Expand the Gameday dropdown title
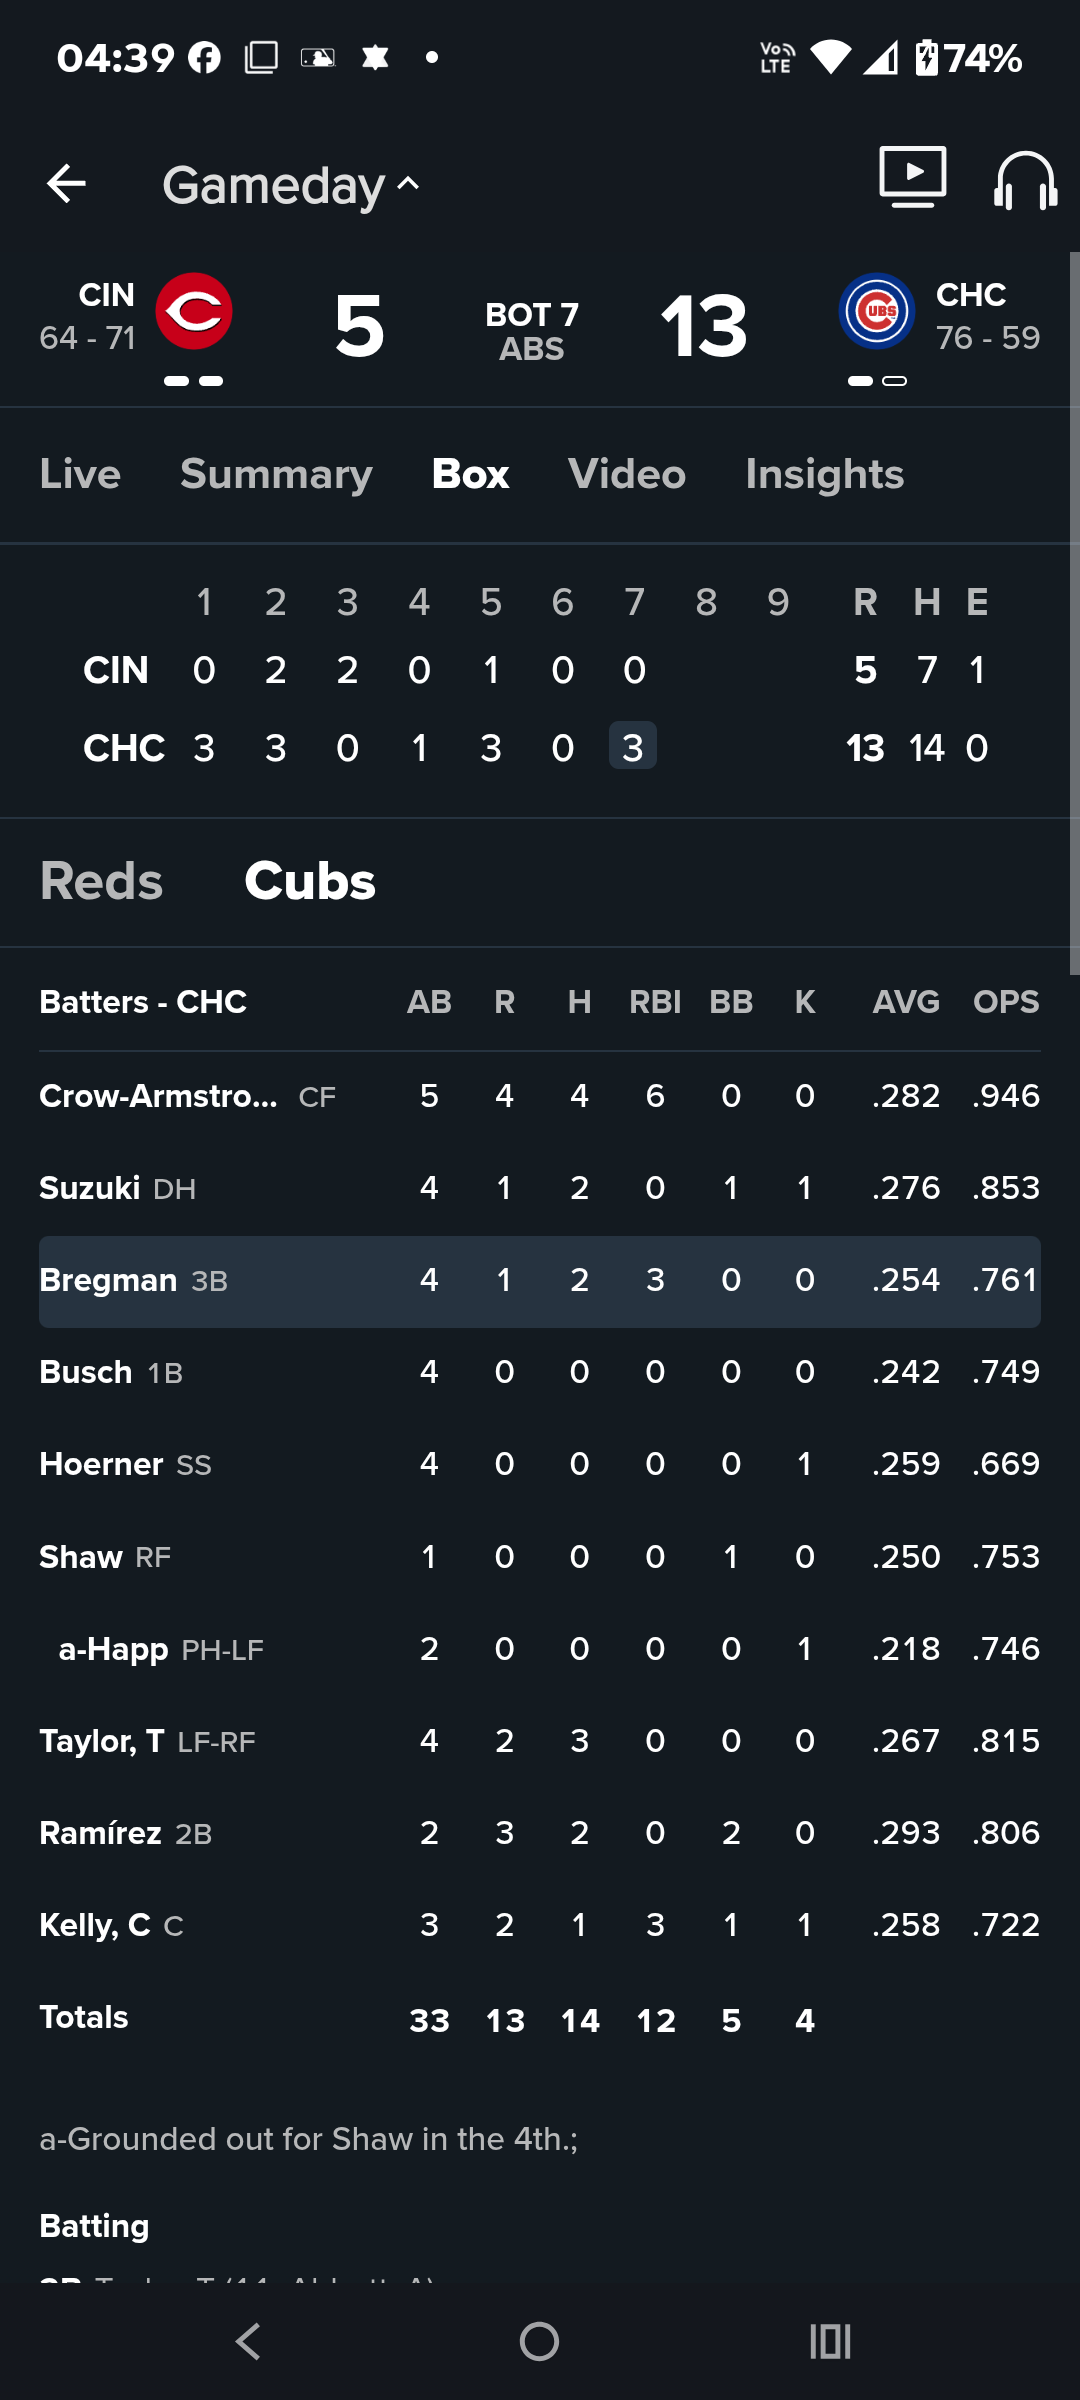This screenshot has width=1080, height=2400. point(291,185)
